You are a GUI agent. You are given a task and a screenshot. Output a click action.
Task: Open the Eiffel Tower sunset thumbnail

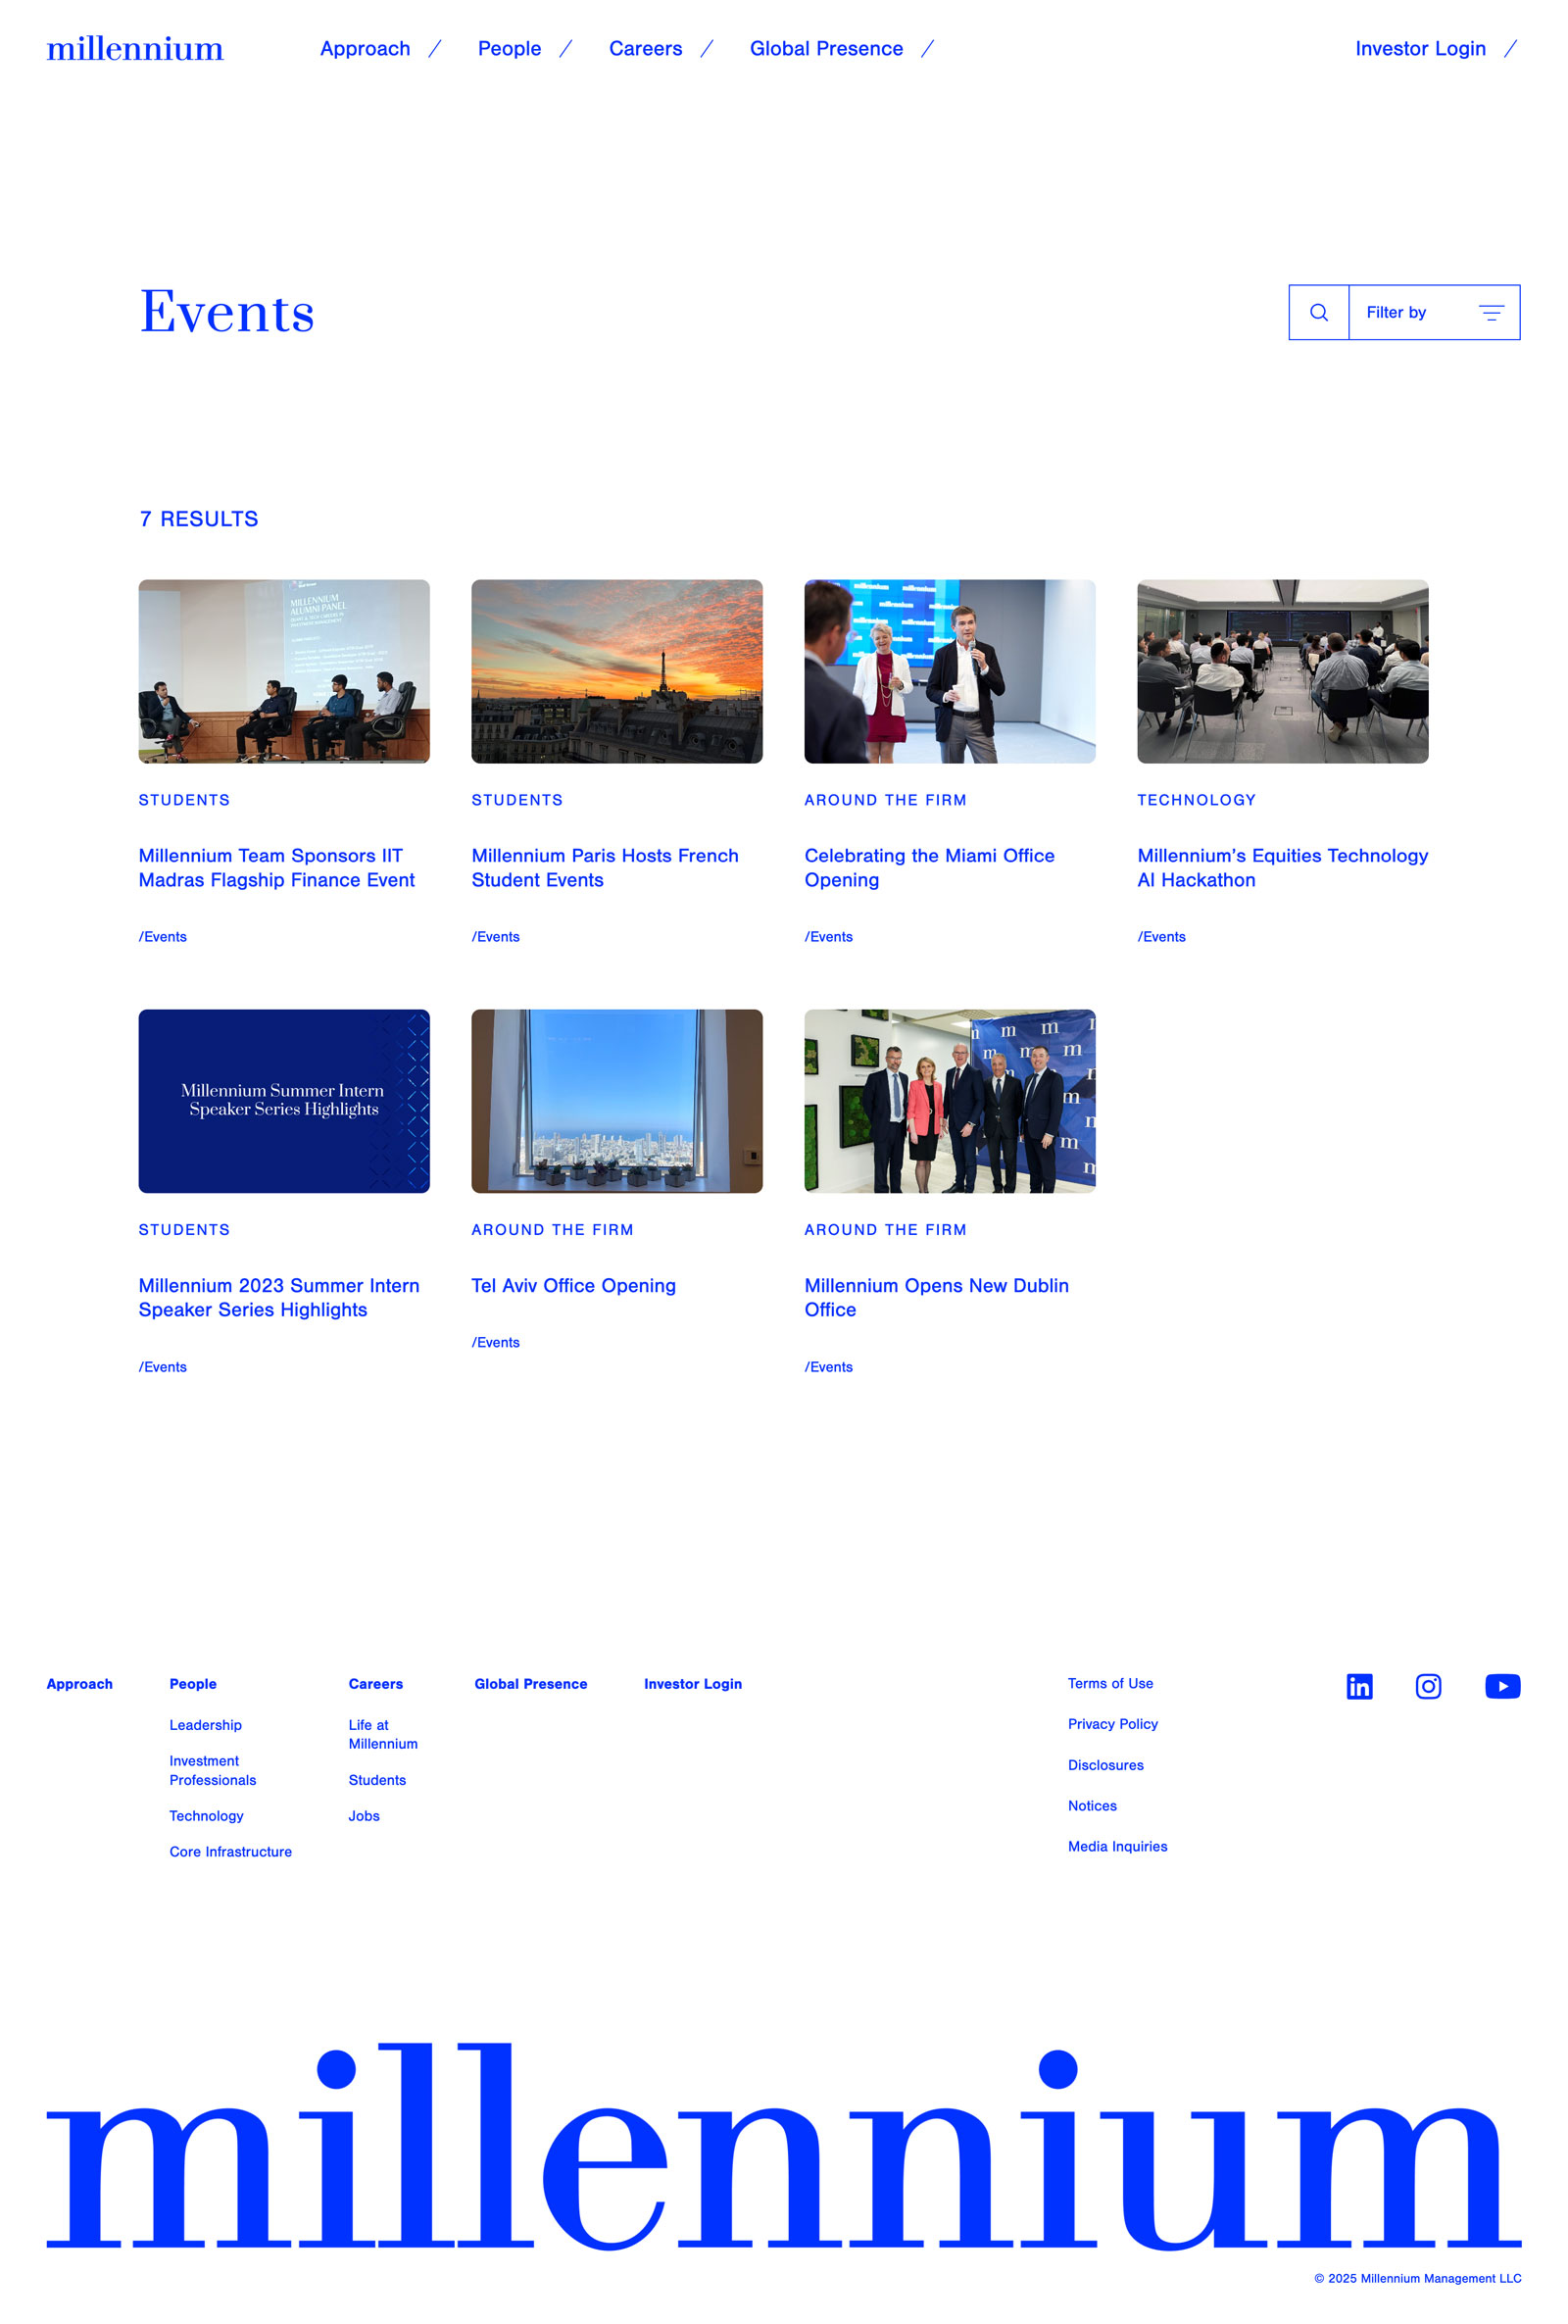click(x=617, y=671)
